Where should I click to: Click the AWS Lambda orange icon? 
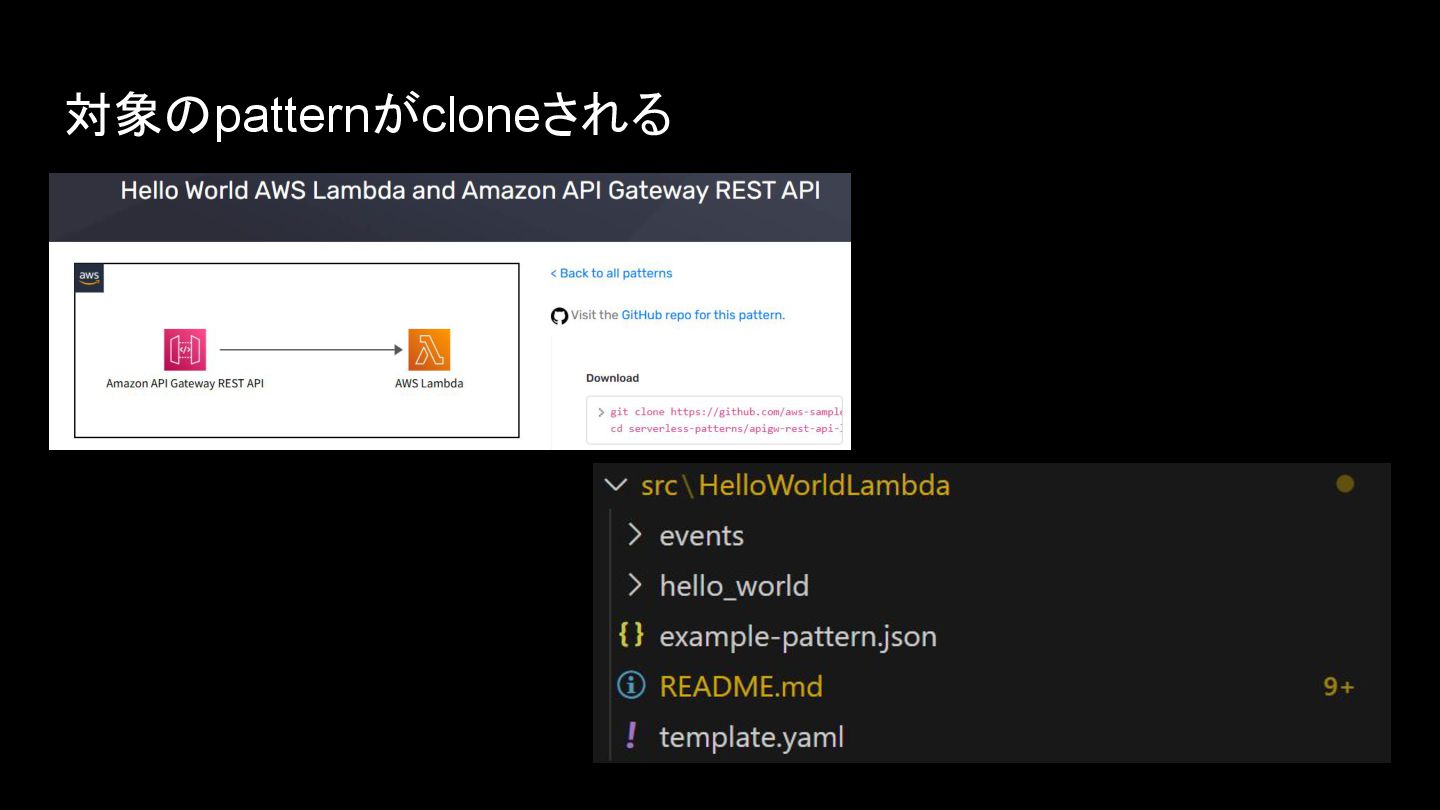pos(429,350)
